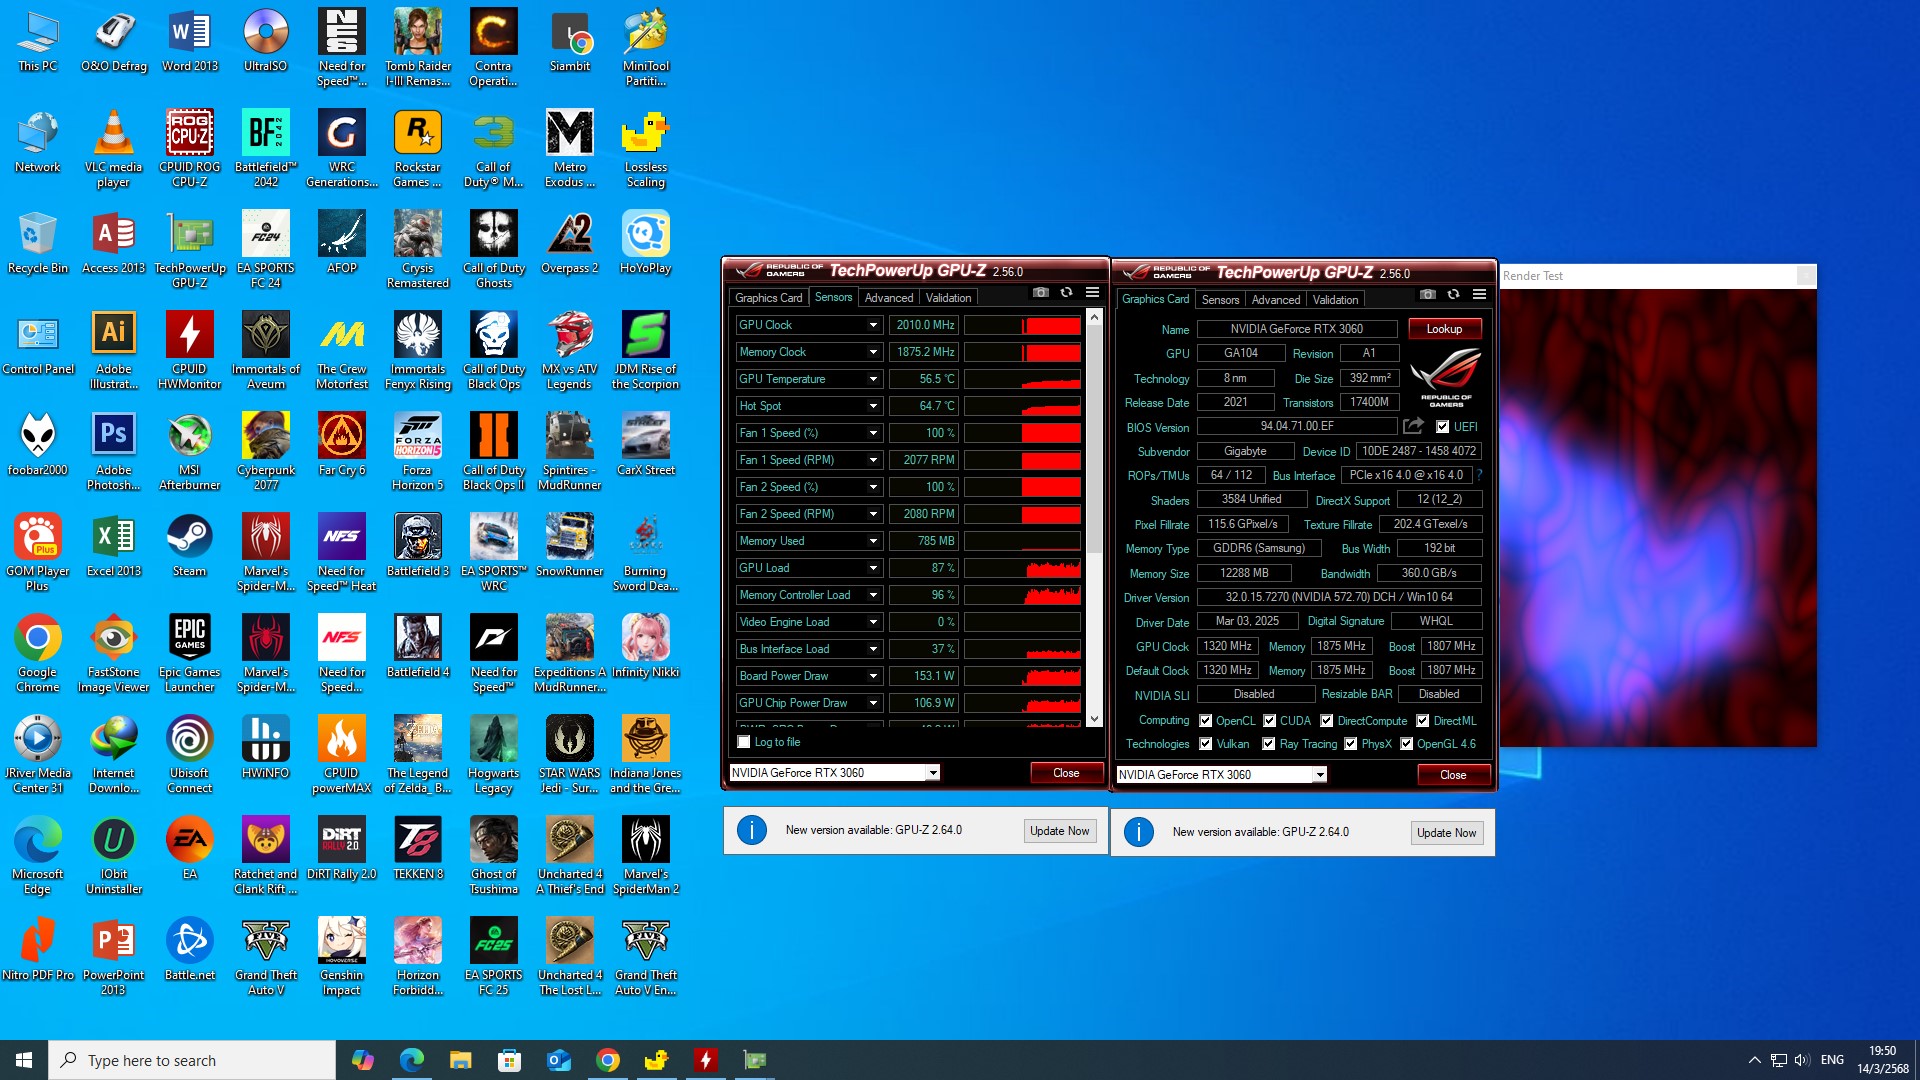
Task: Expand the Board Power Draw dropdown
Action: click(873, 676)
